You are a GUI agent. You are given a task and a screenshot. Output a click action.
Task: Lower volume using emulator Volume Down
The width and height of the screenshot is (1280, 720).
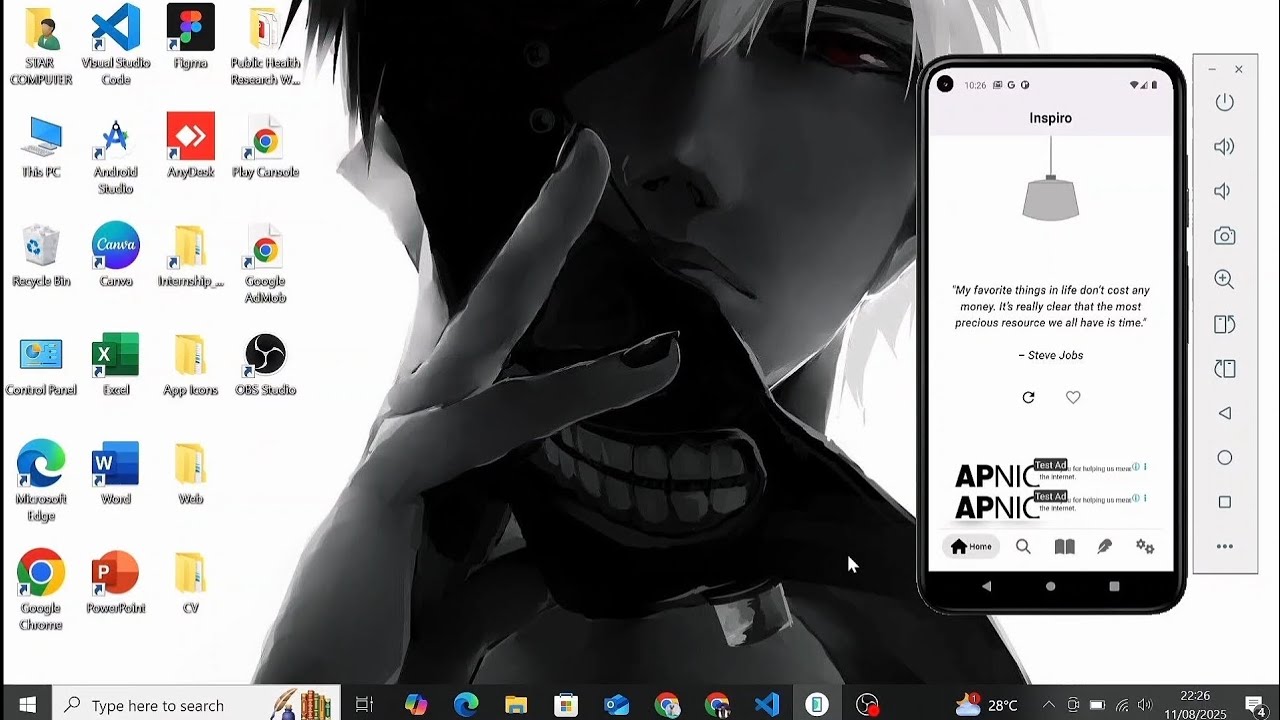click(1223, 191)
